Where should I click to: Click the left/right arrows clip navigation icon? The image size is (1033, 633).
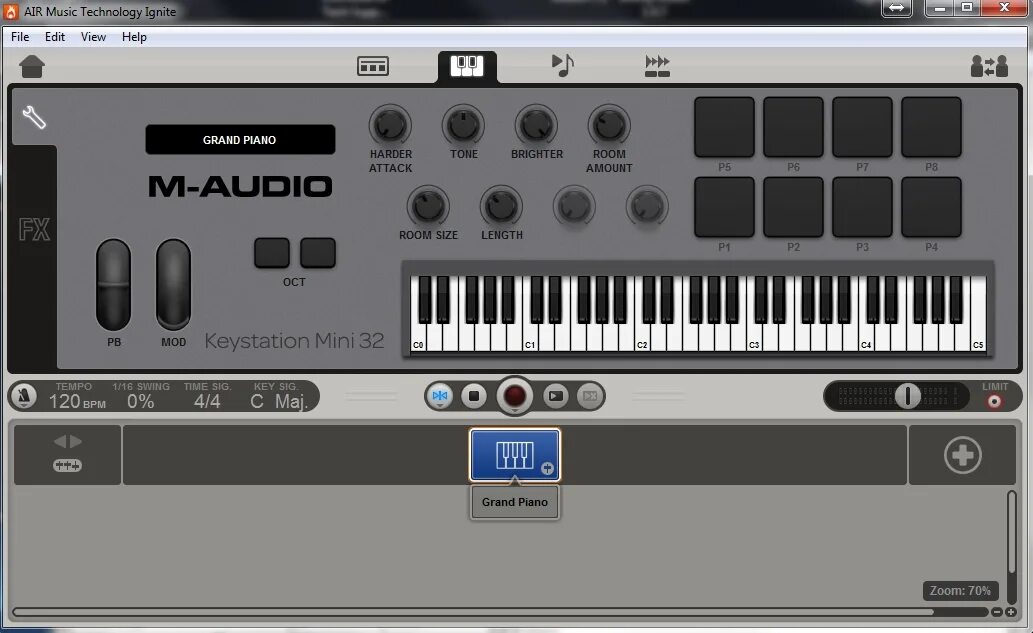tap(68, 441)
